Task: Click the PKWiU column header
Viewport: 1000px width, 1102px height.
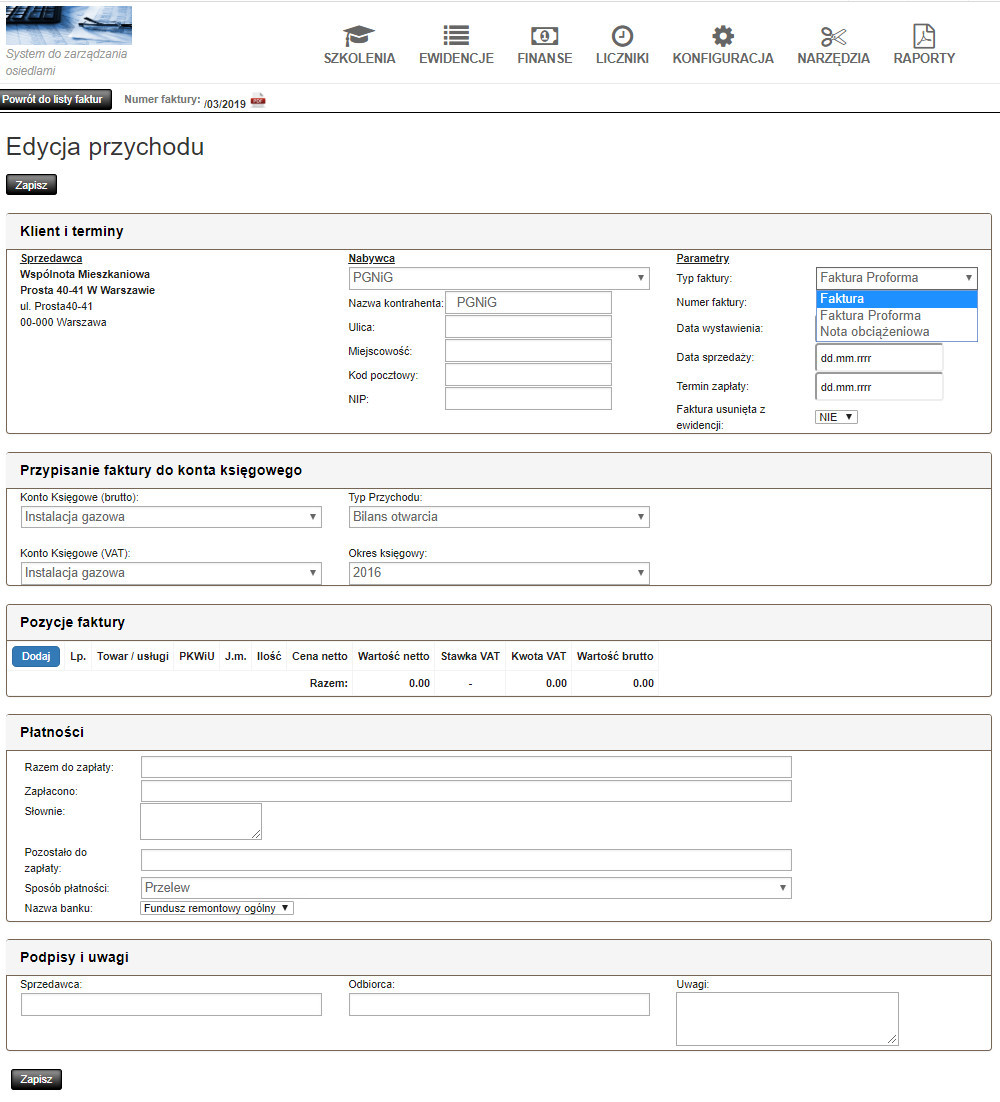Action: (197, 656)
